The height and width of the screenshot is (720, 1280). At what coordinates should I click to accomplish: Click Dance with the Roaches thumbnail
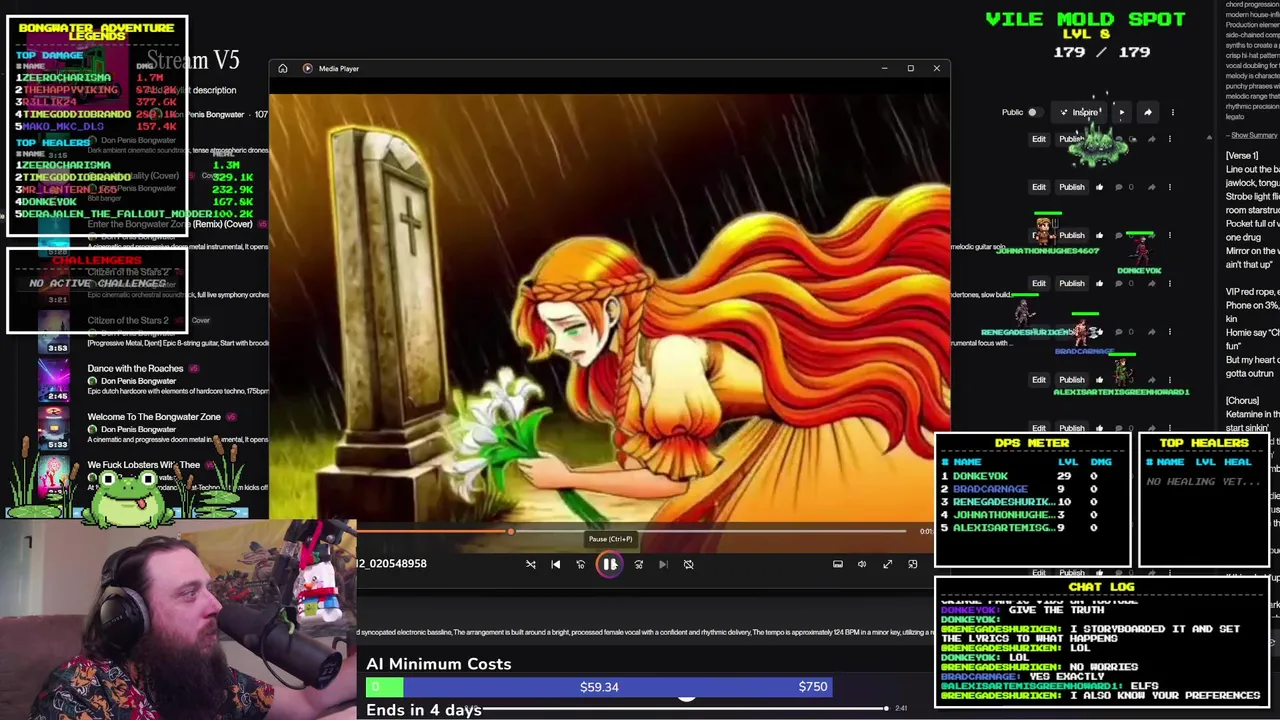tap(54, 379)
